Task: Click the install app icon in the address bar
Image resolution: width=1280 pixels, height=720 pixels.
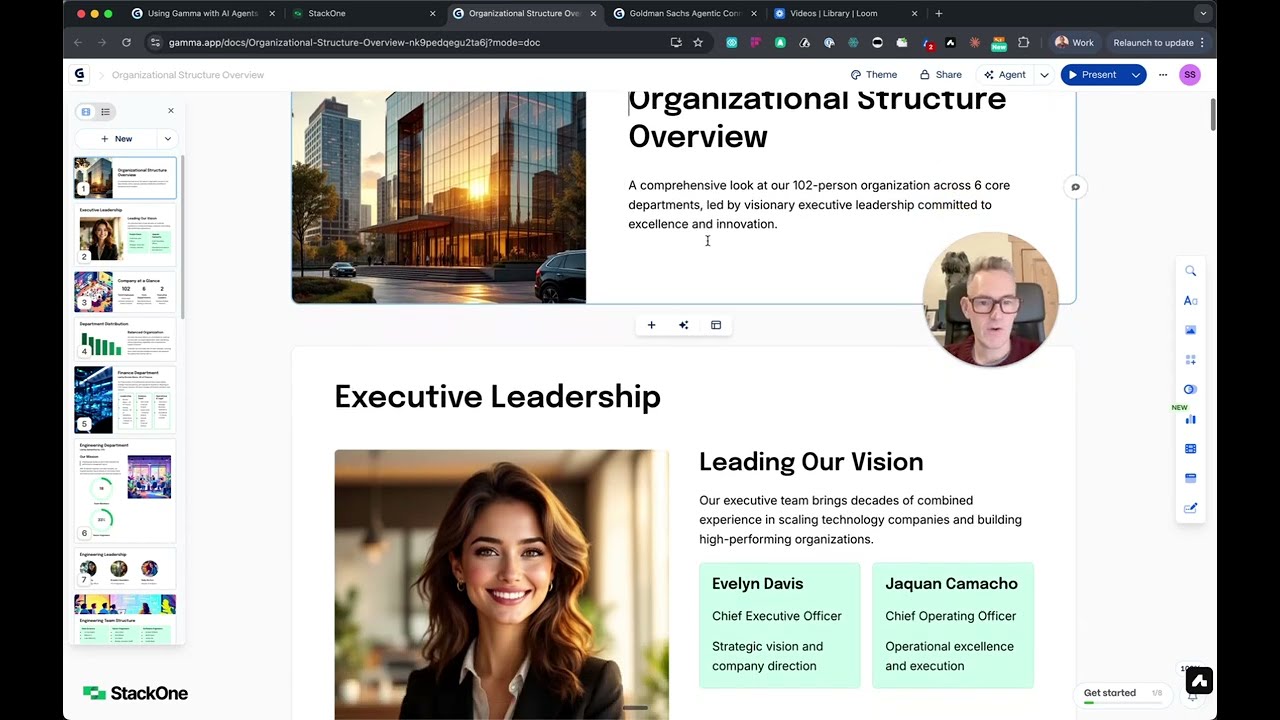Action: coord(676,42)
